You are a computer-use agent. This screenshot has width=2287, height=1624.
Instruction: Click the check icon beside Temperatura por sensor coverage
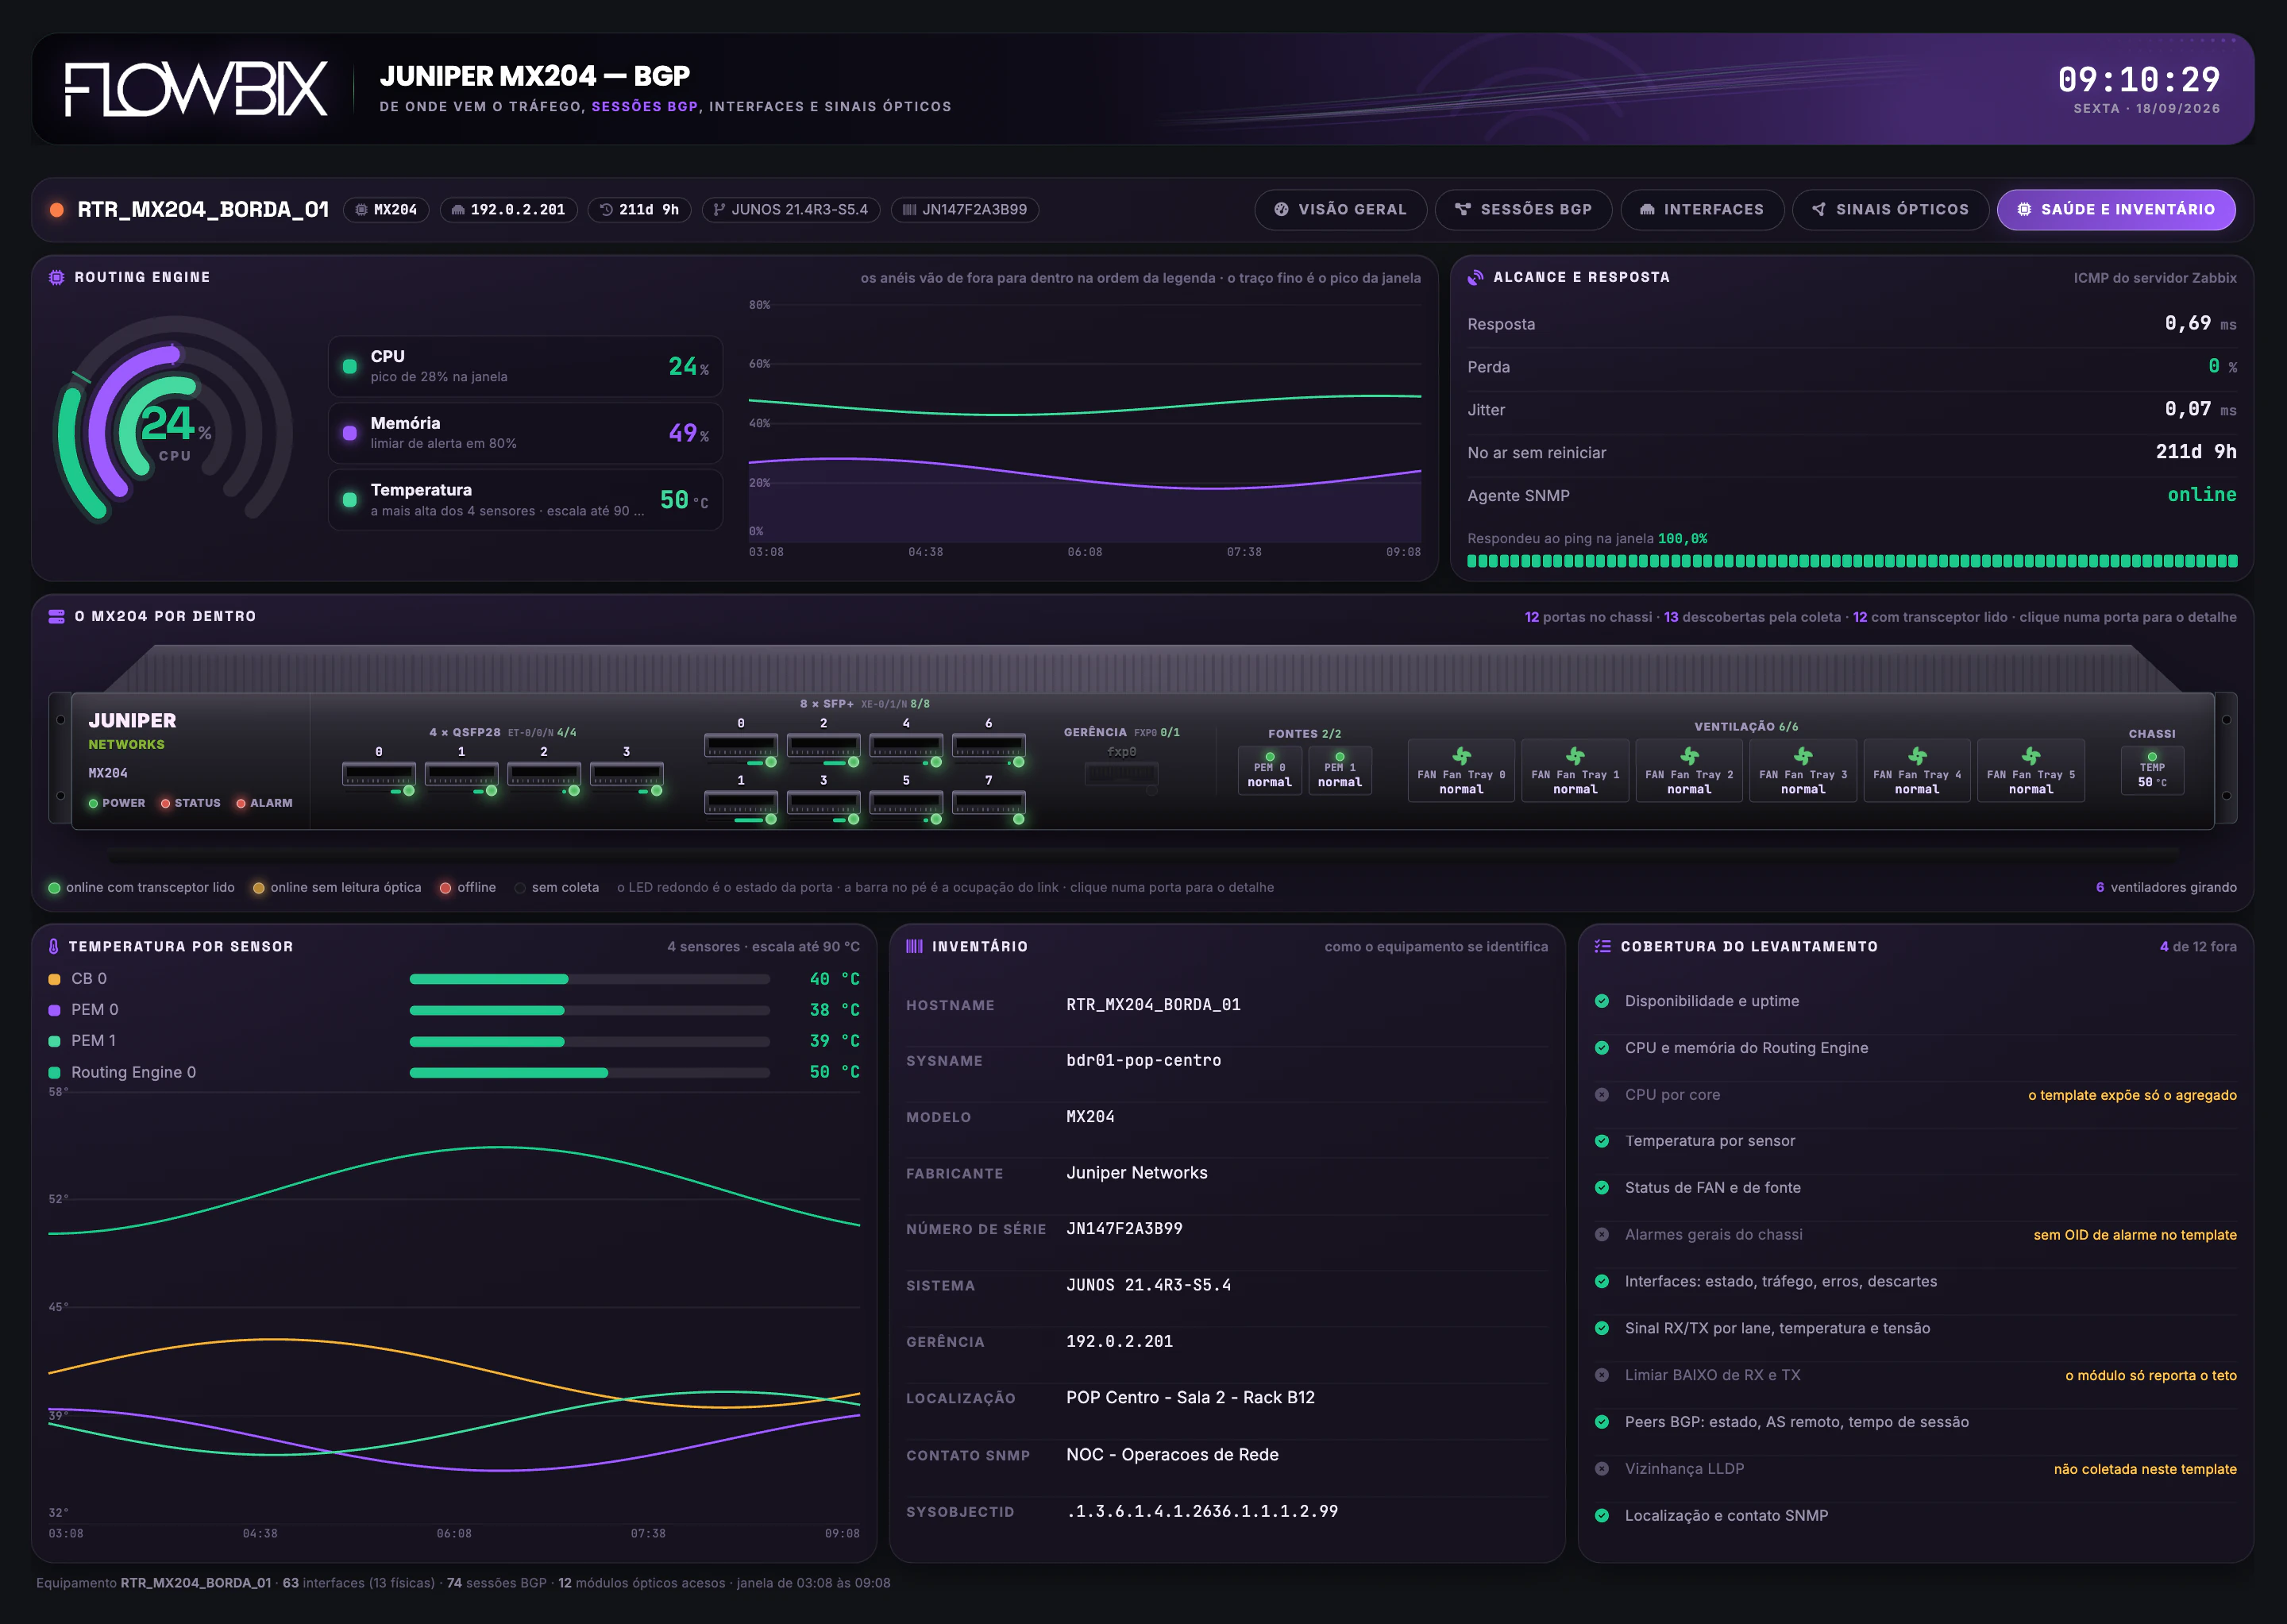[x=1602, y=1141]
